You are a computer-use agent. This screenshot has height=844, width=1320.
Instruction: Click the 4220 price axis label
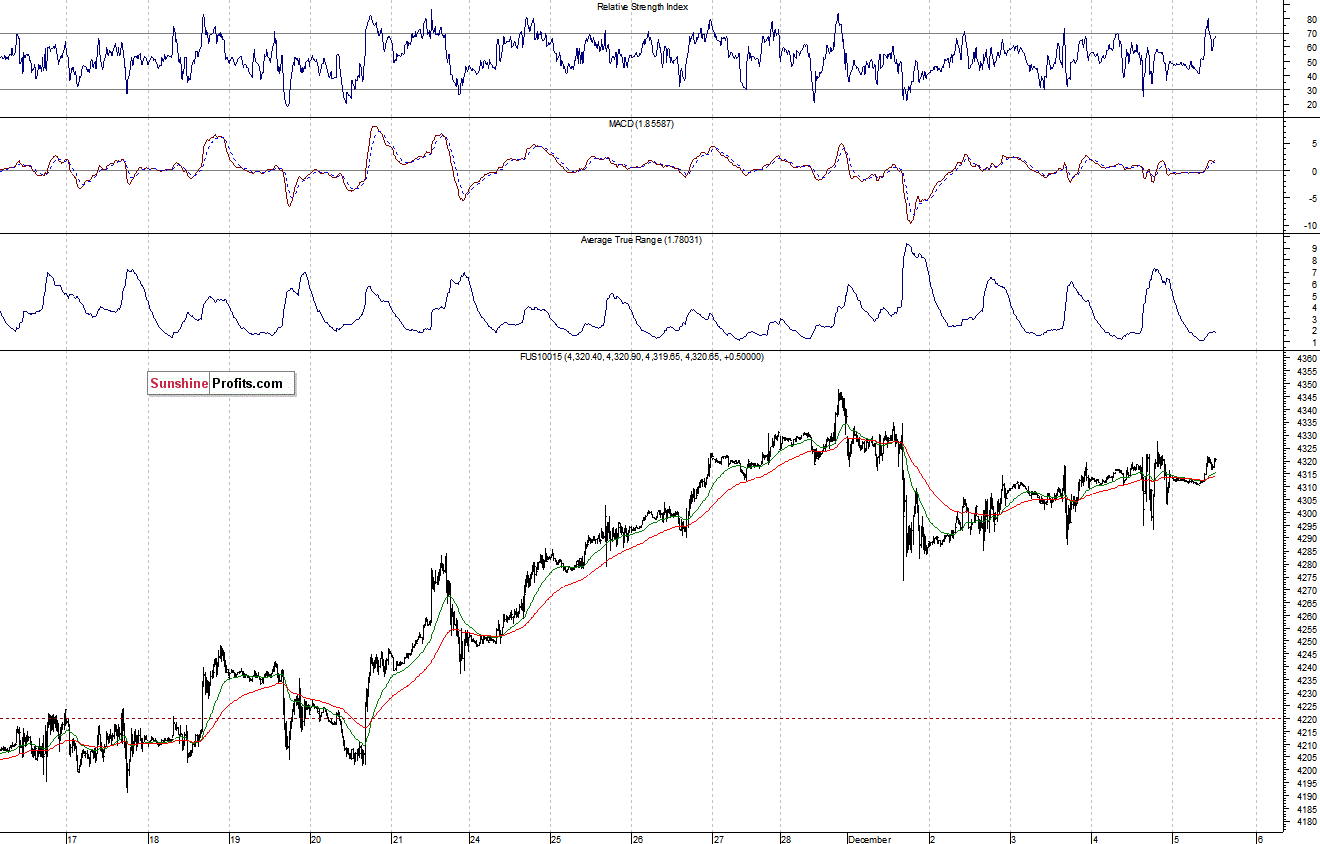[1306, 719]
